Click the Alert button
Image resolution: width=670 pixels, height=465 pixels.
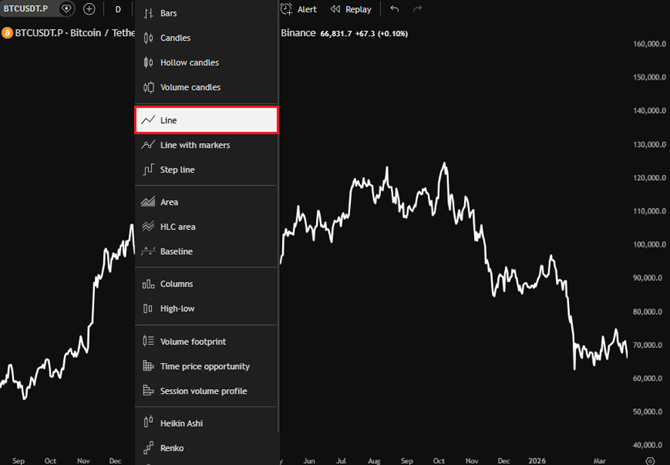[x=299, y=9]
